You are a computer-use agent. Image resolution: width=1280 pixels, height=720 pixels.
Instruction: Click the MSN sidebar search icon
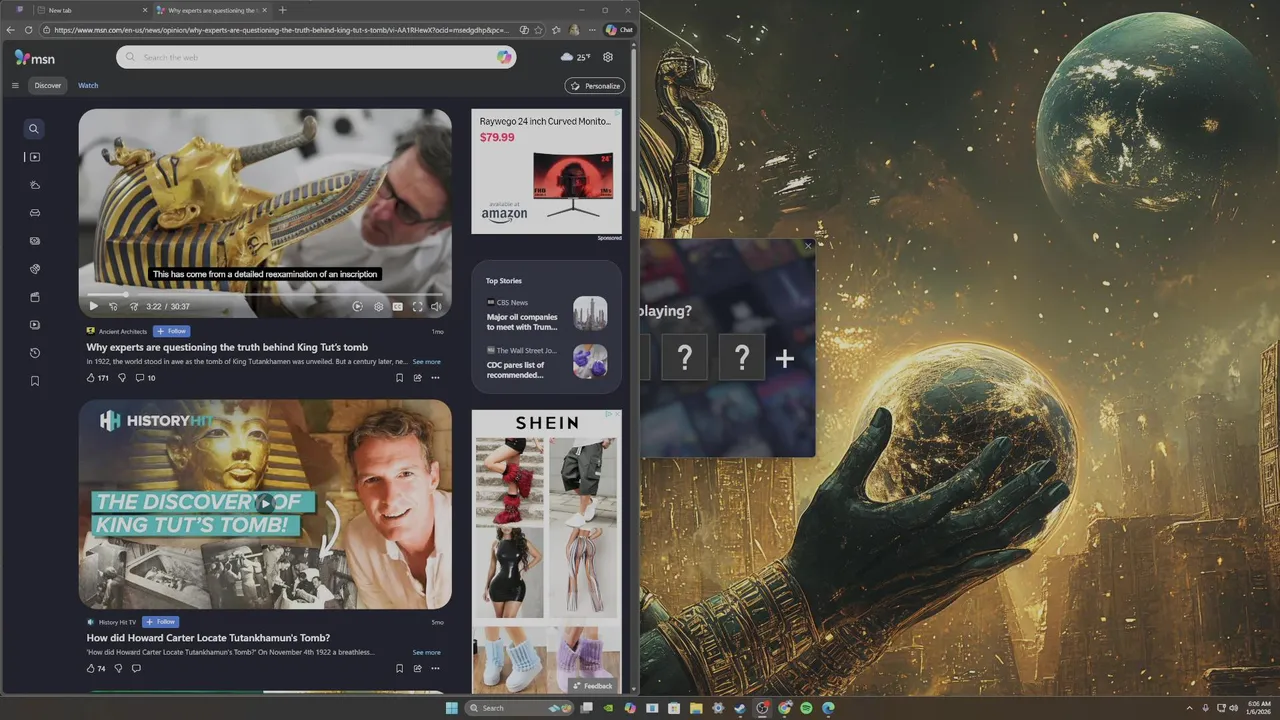[34, 128]
